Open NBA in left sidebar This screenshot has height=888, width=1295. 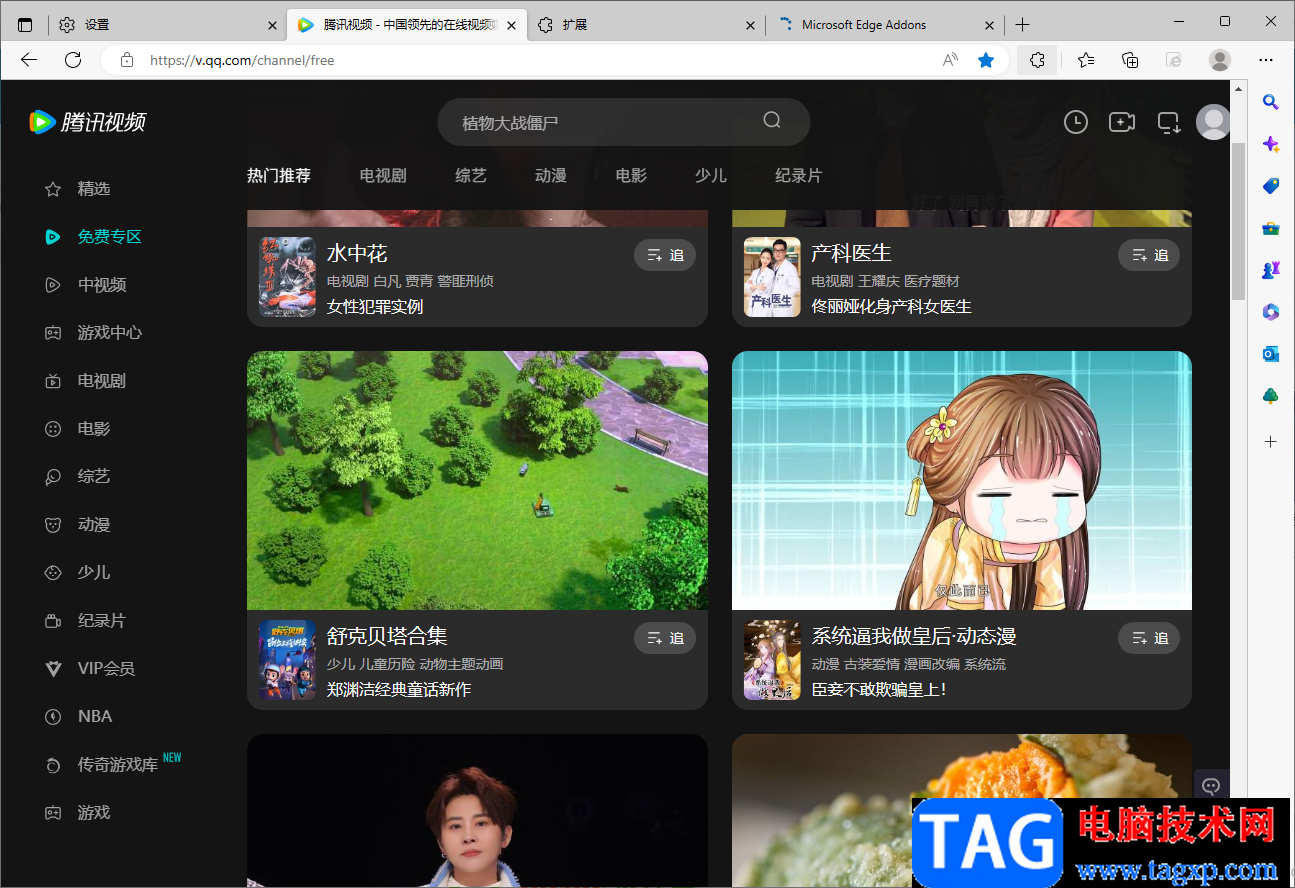(93, 717)
